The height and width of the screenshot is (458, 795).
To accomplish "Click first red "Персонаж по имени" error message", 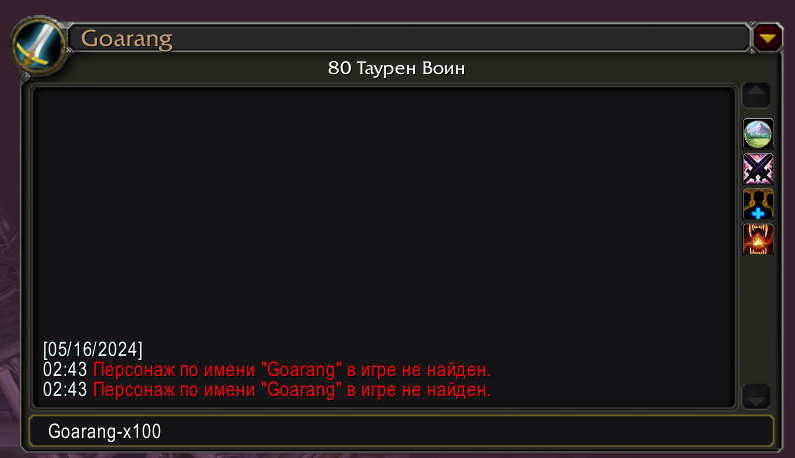I will pos(292,370).
